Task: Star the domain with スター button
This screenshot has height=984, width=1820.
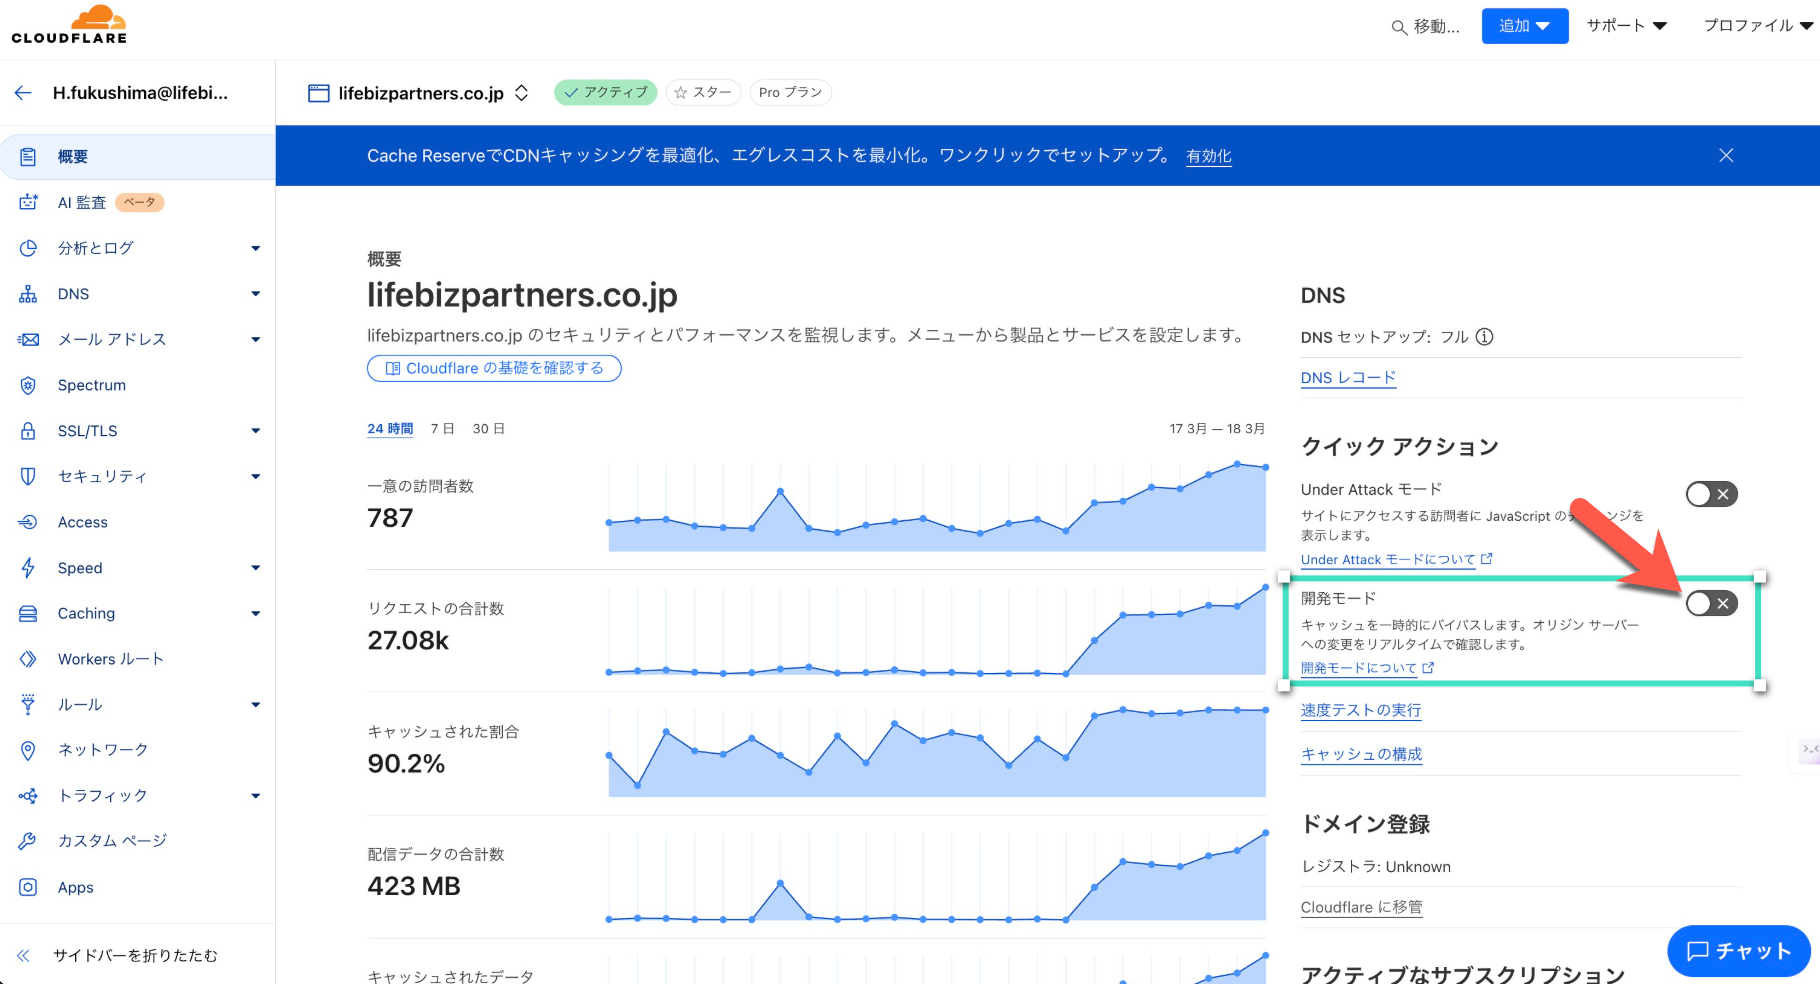Action: [x=703, y=92]
